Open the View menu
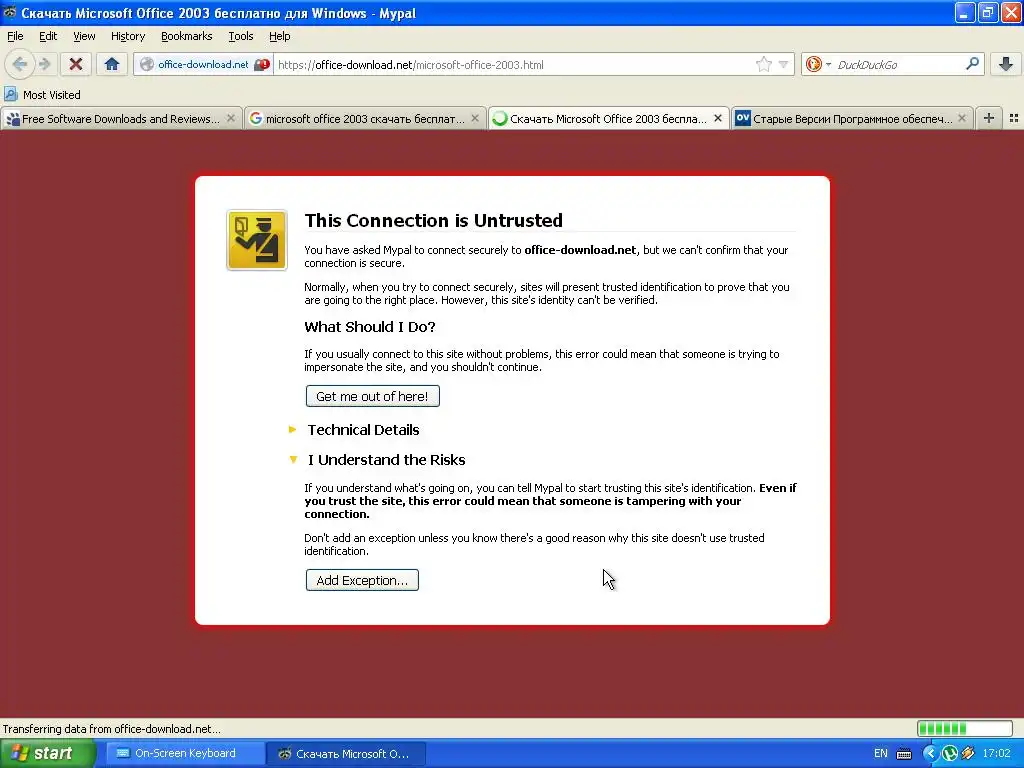Image resolution: width=1024 pixels, height=768 pixels. coord(84,36)
